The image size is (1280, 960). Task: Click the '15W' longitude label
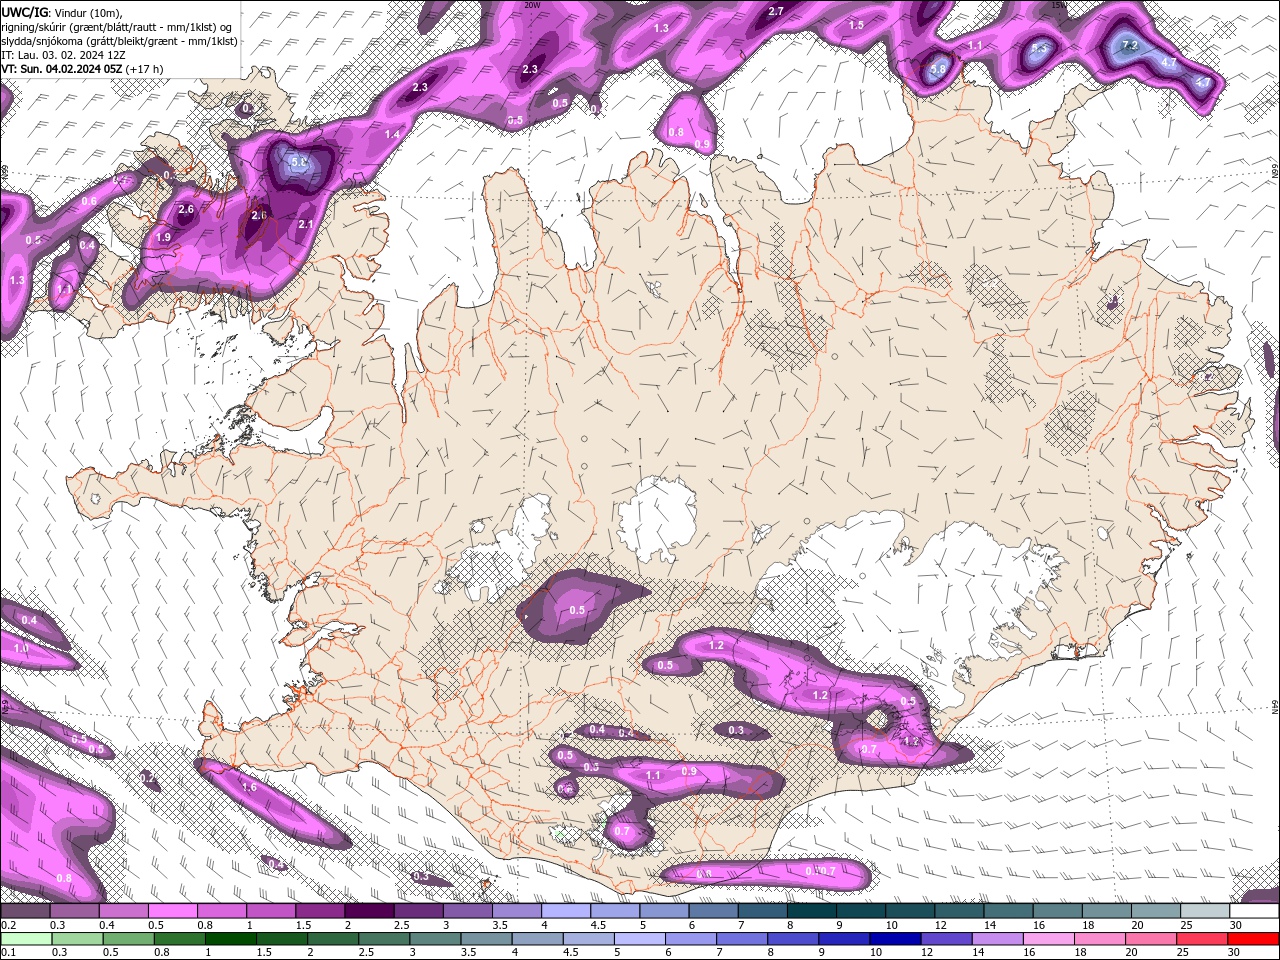tap(1059, 5)
